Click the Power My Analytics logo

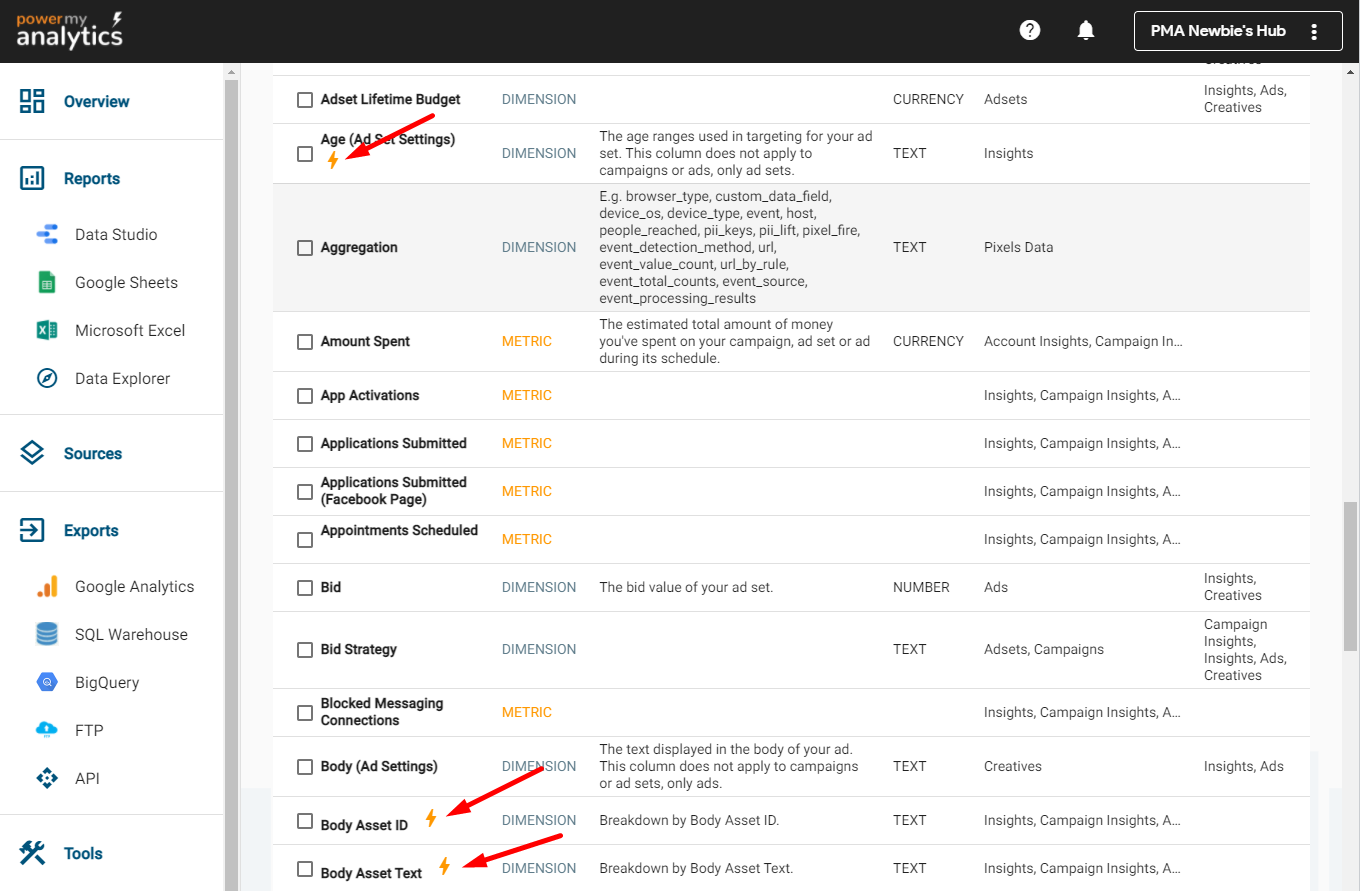click(68, 31)
